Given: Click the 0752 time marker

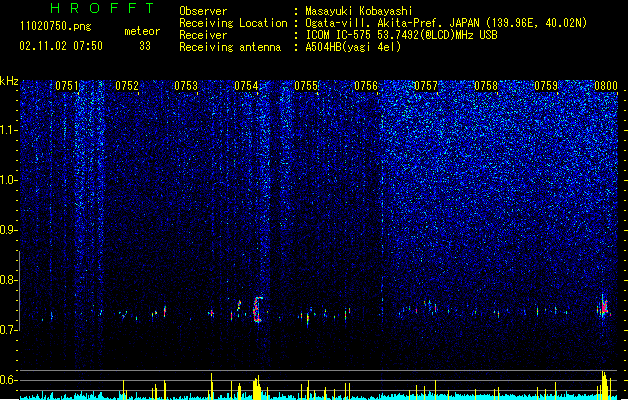Looking at the screenshot, I should pos(127,86).
